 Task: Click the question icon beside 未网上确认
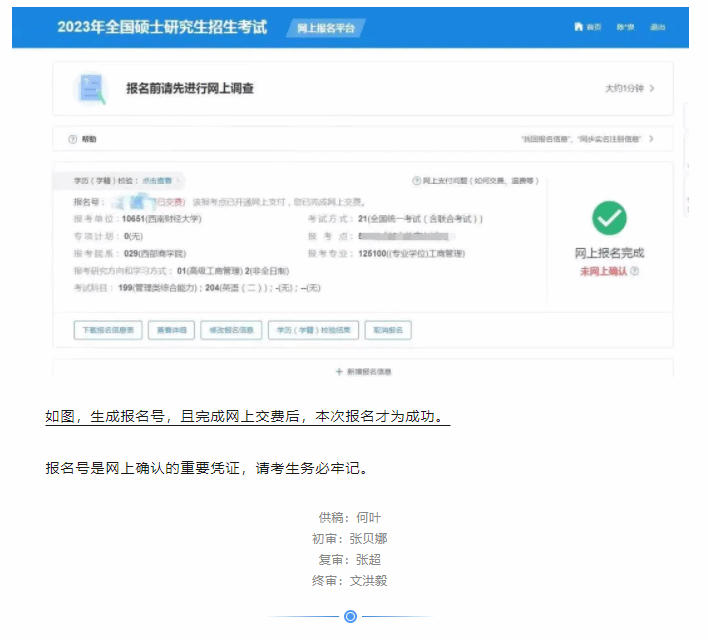click(x=634, y=271)
